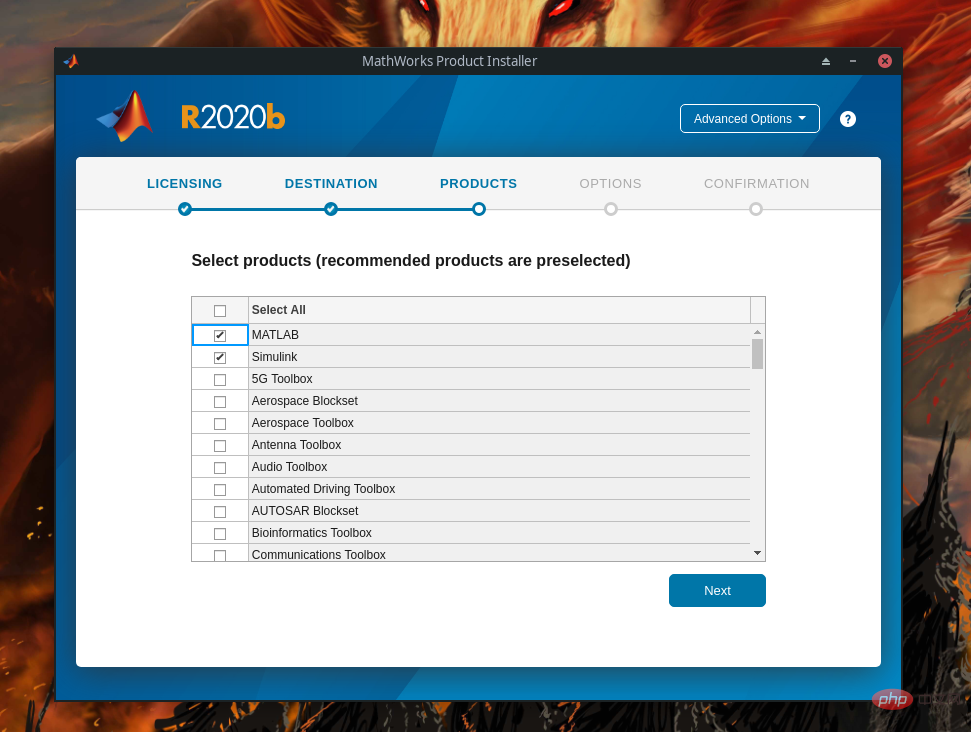Click the Simulink product name row
The height and width of the screenshot is (732, 971).
499,357
